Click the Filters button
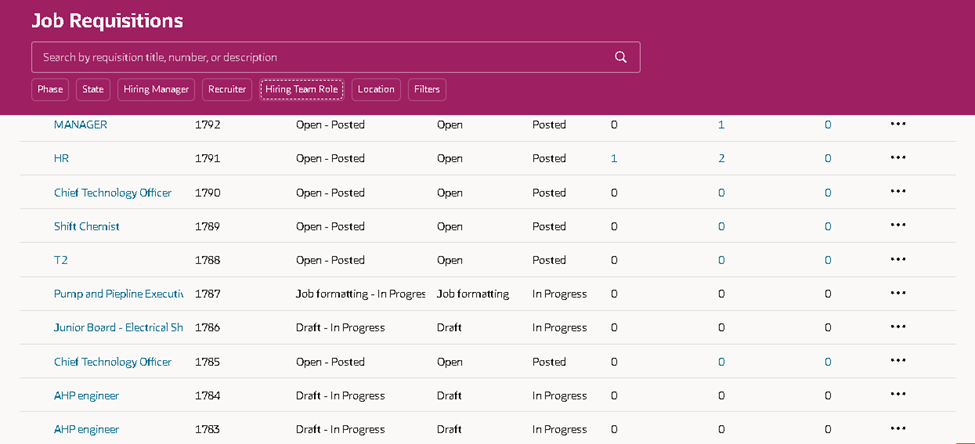975x444 pixels. click(427, 90)
